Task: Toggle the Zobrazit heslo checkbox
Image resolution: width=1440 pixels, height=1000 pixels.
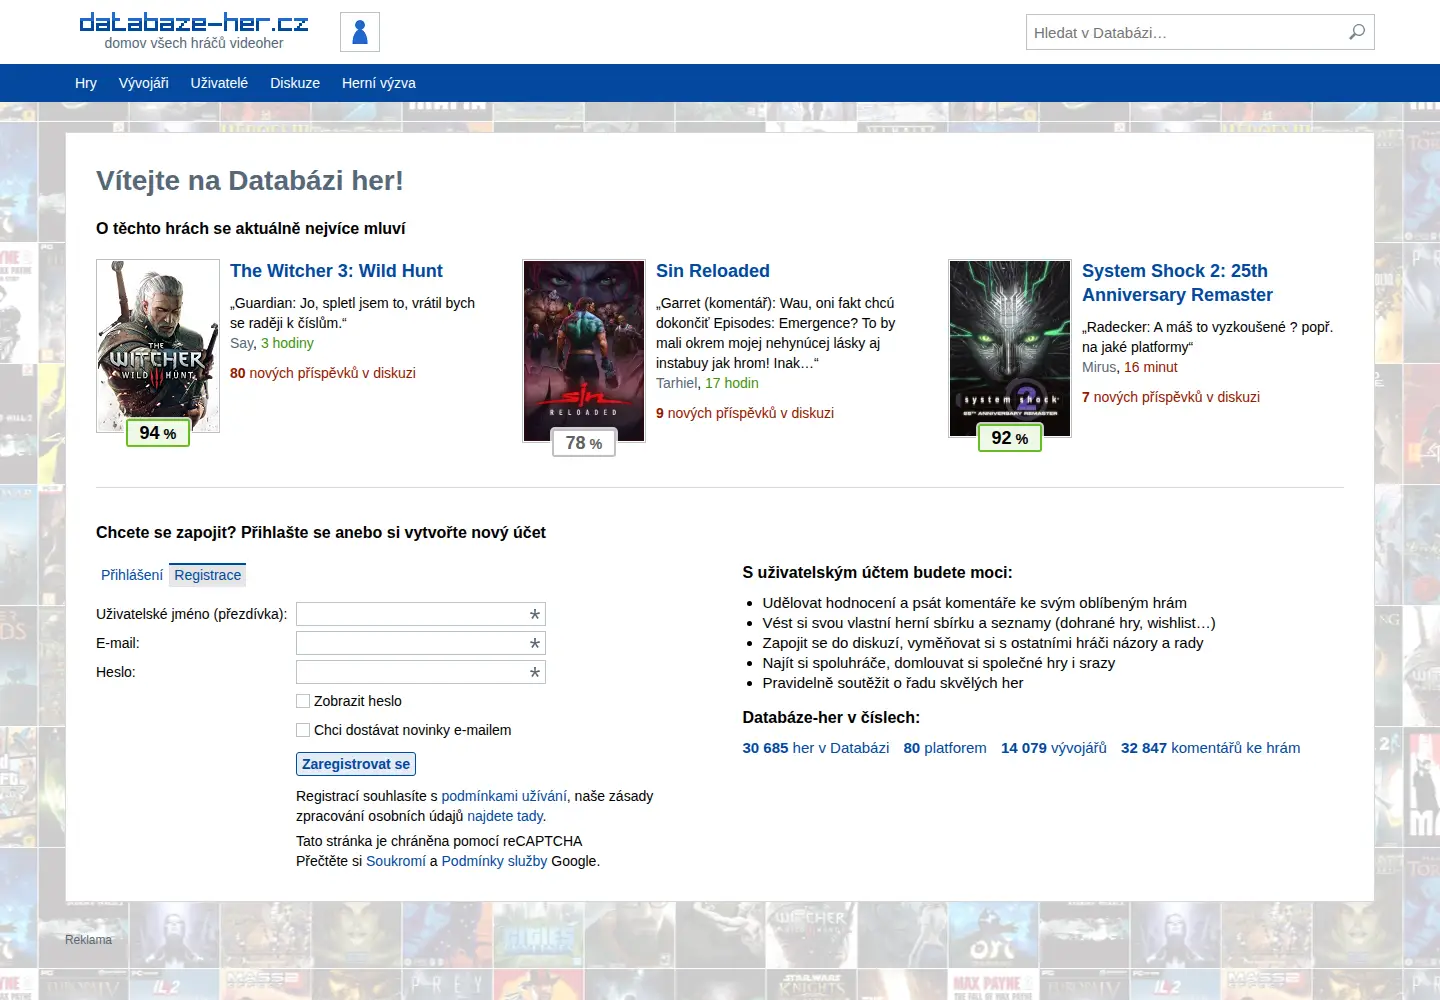Action: point(303,701)
